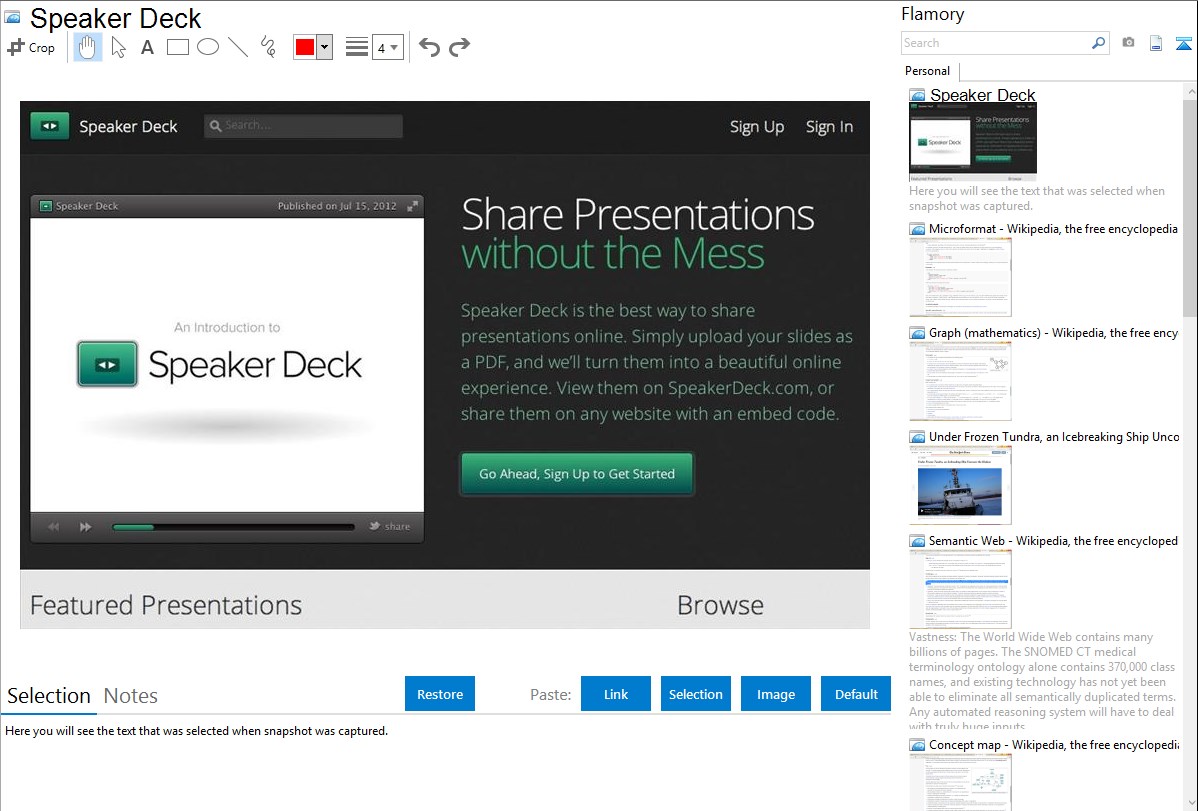Image resolution: width=1198 pixels, height=811 pixels.
Task: Select the Semantic Web - Wikipedia snapshot title
Action: coord(1053,540)
